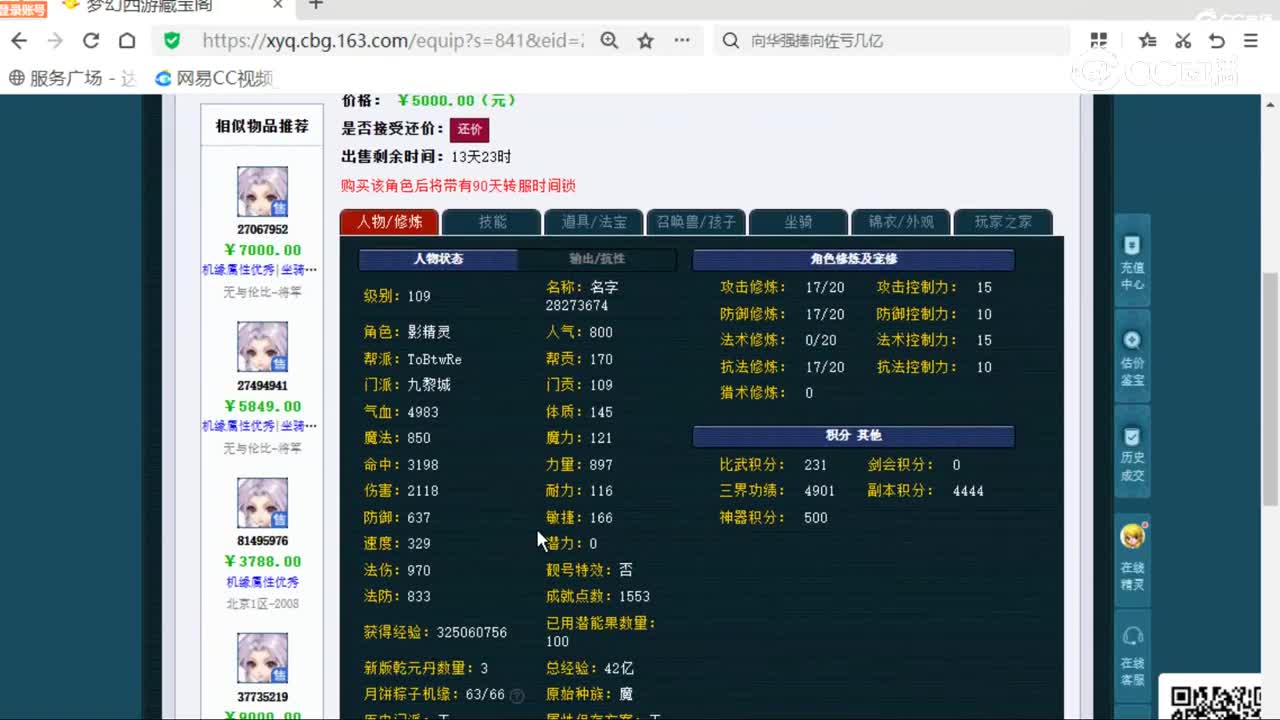Open the browser apps grid icon
This screenshot has height=720, width=1280.
click(1099, 41)
